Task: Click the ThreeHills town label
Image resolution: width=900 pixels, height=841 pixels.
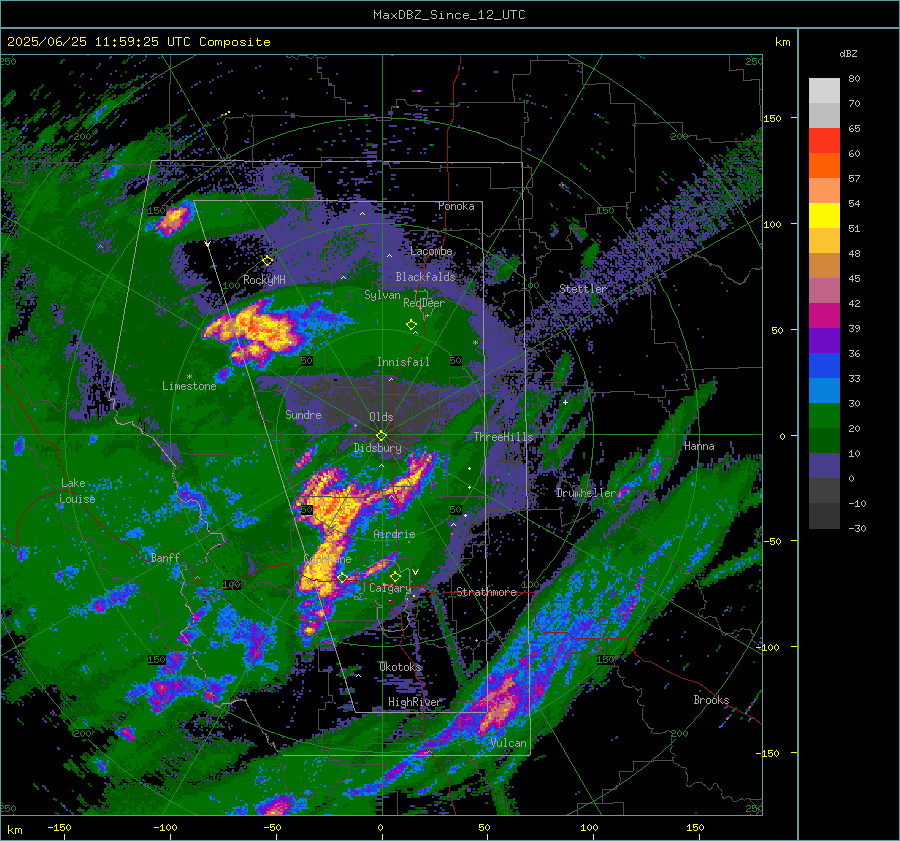Action: click(503, 437)
